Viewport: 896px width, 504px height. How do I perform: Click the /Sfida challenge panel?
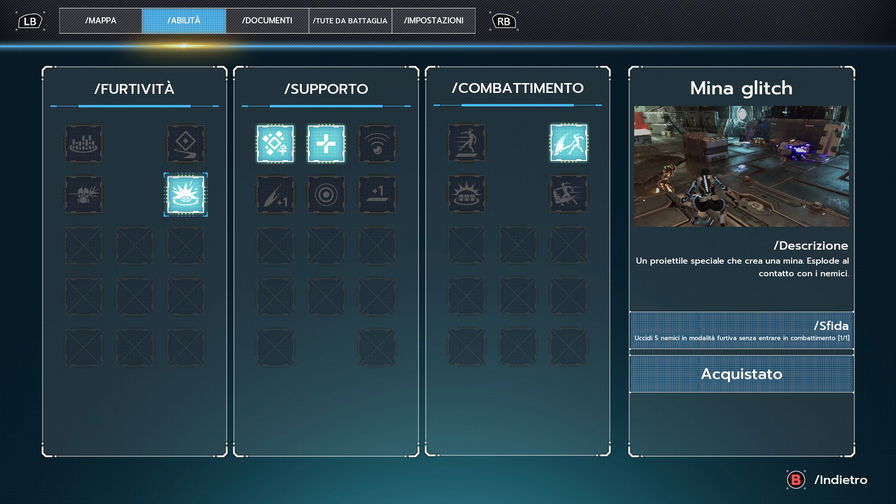(x=741, y=331)
